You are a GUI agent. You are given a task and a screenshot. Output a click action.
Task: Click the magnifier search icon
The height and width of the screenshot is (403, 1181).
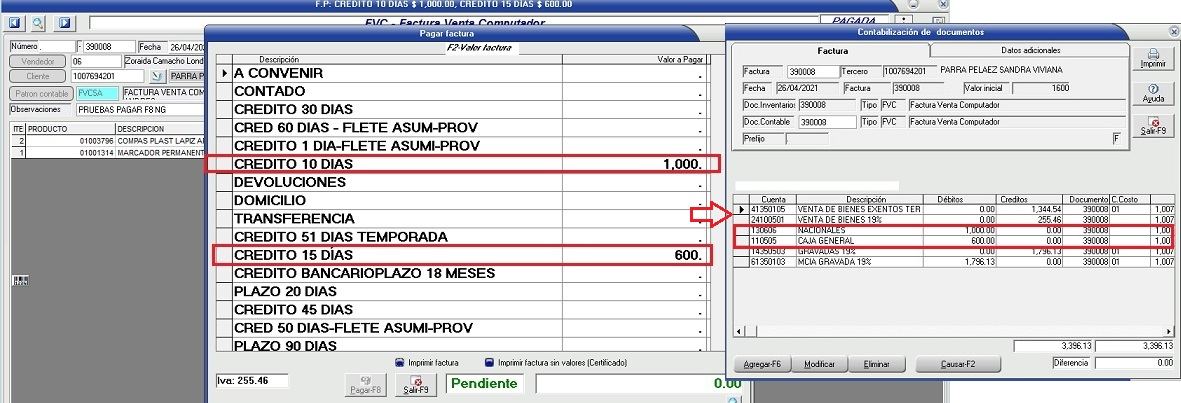coord(38,21)
